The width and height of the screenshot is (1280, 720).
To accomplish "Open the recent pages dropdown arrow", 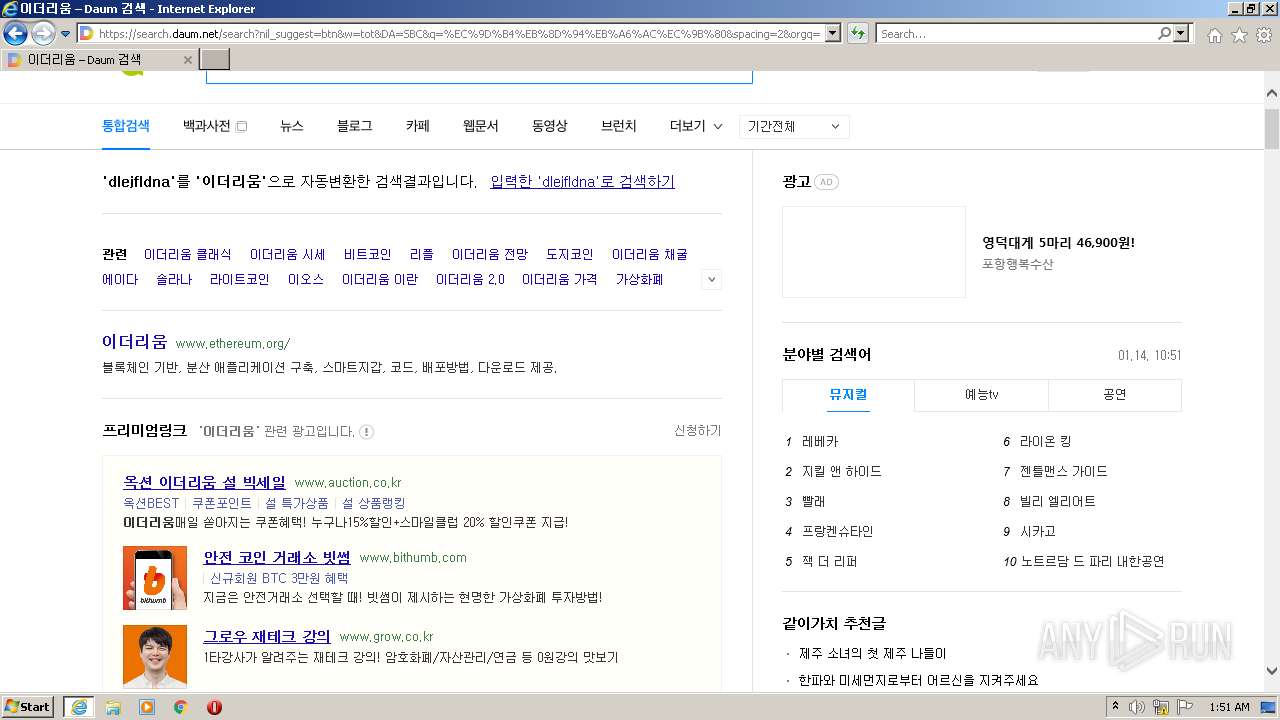I will [x=66, y=34].
